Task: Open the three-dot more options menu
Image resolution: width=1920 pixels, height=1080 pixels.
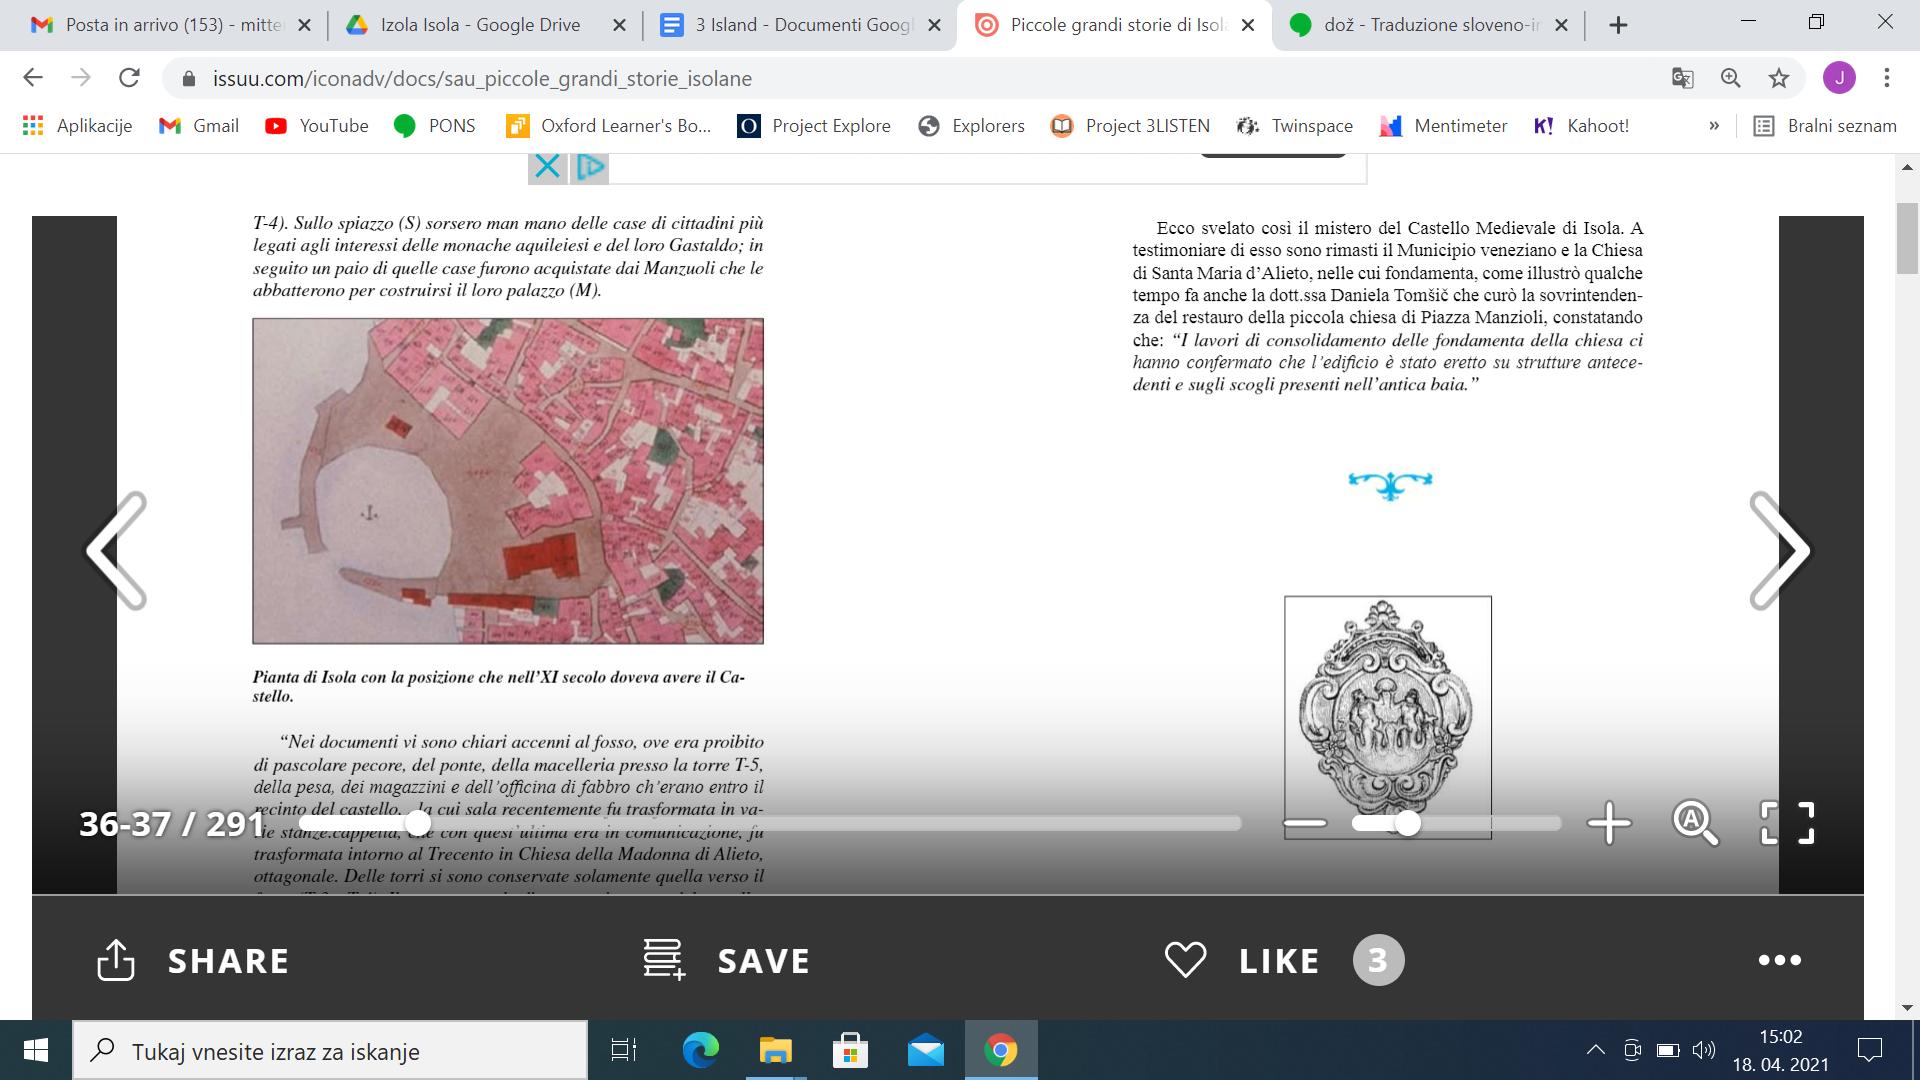Action: coord(1779,960)
